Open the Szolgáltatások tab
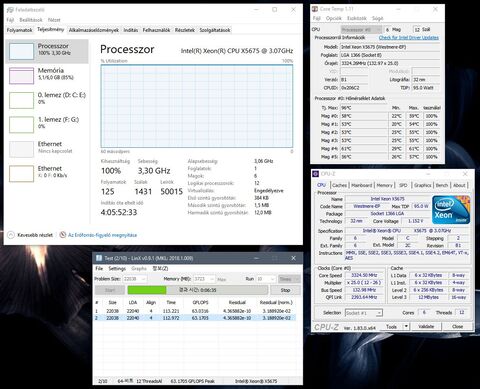The height and width of the screenshot is (389, 480). point(215,30)
